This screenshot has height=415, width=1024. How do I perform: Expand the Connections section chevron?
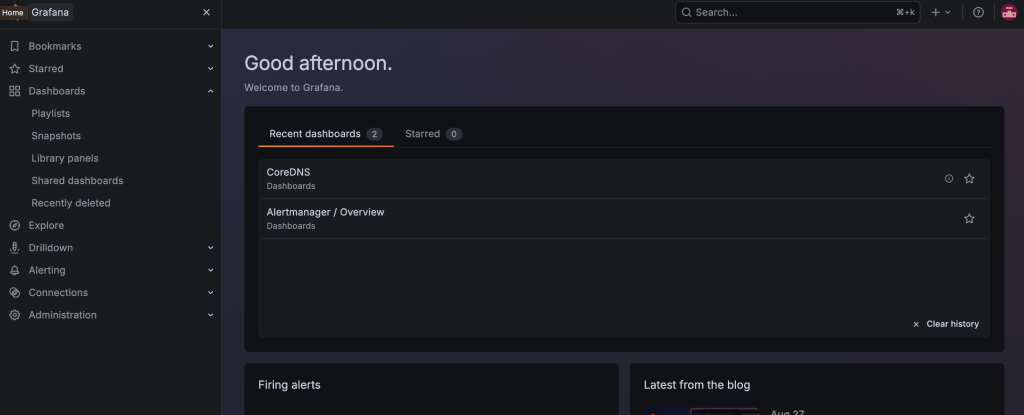tap(210, 292)
